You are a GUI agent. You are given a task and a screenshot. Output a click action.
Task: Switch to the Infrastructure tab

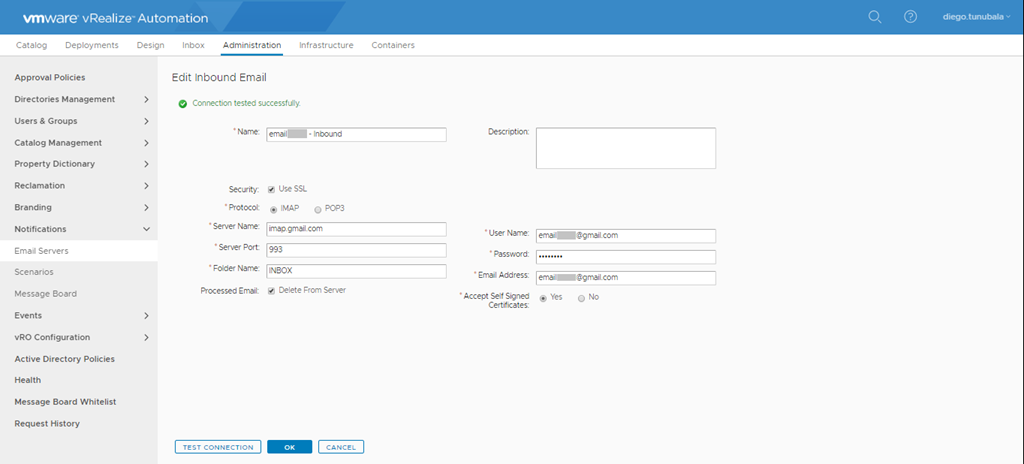click(x=326, y=45)
